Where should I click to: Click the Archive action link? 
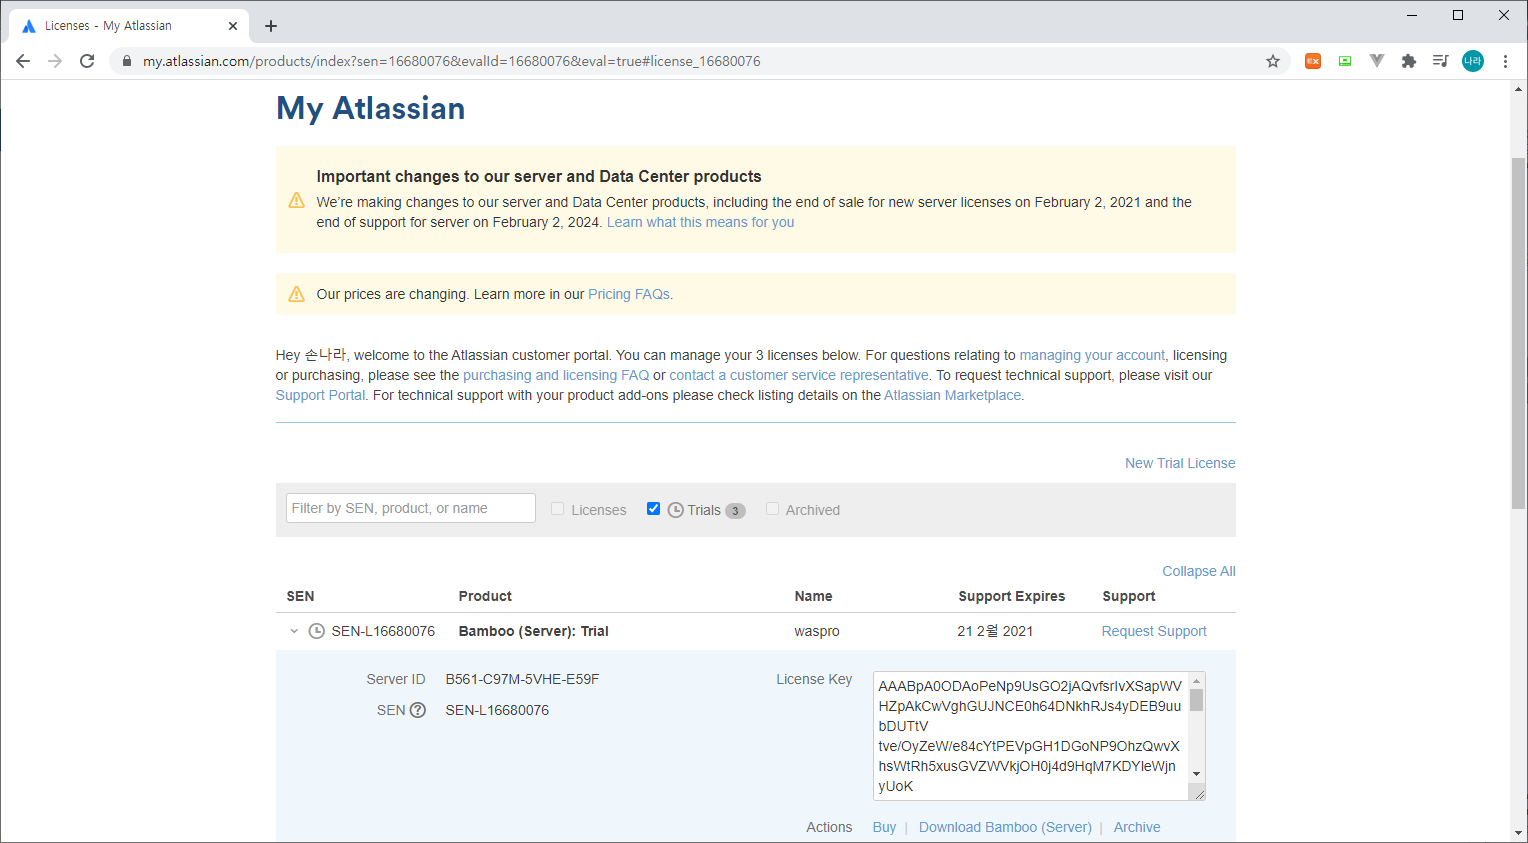point(1137,827)
